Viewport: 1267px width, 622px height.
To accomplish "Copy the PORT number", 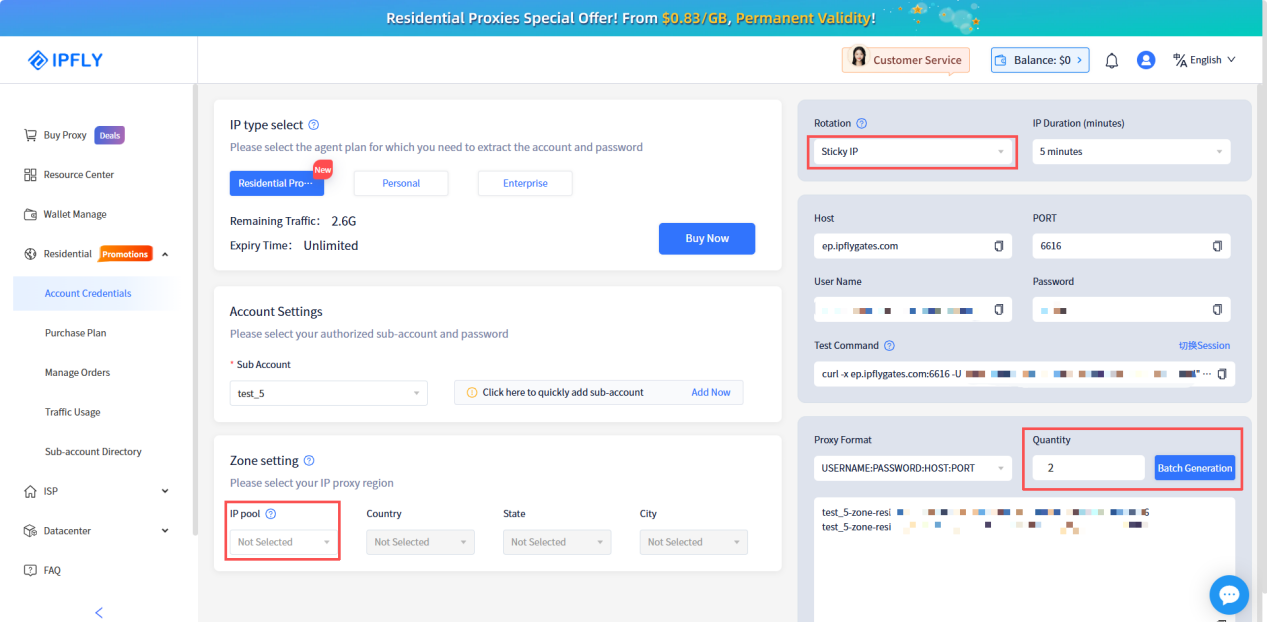I will [x=1217, y=246].
